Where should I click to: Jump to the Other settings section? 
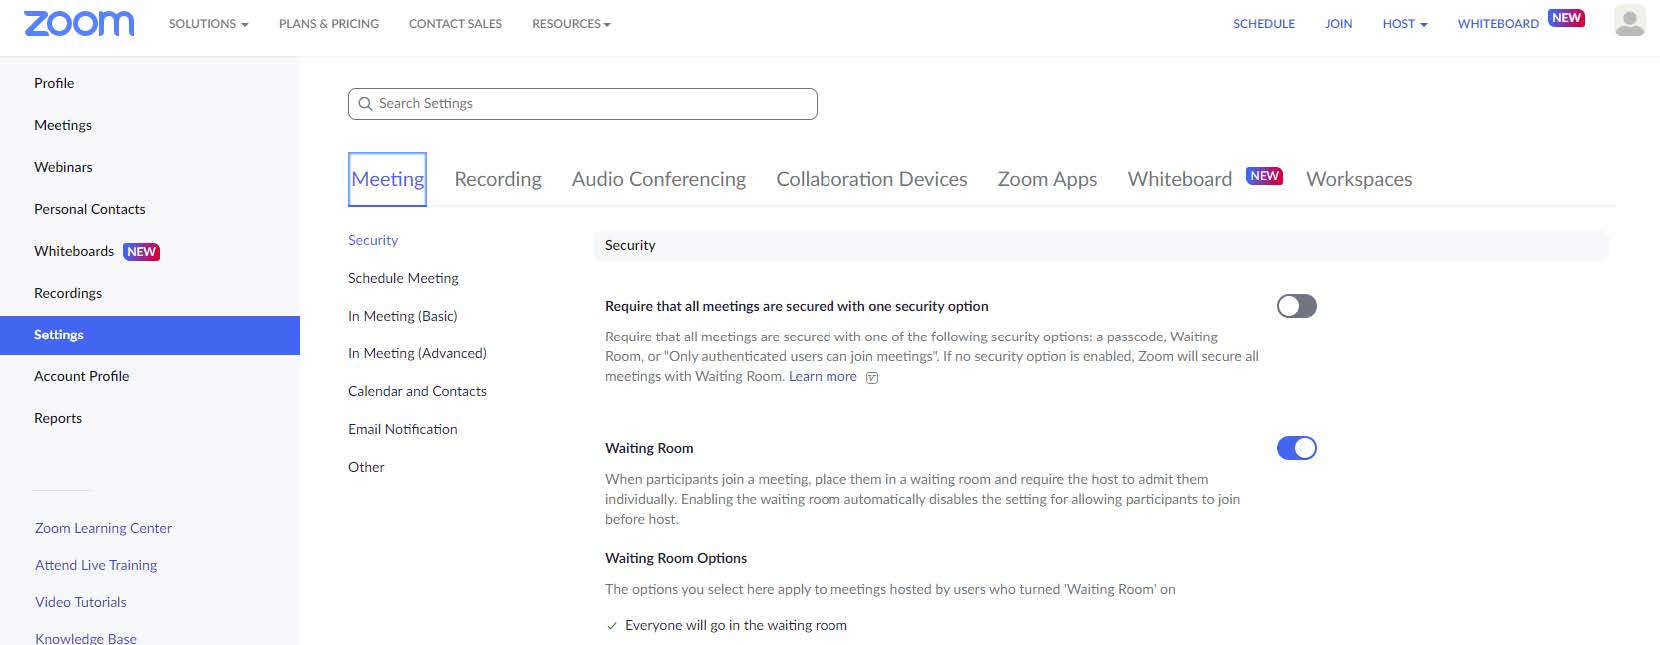click(366, 467)
